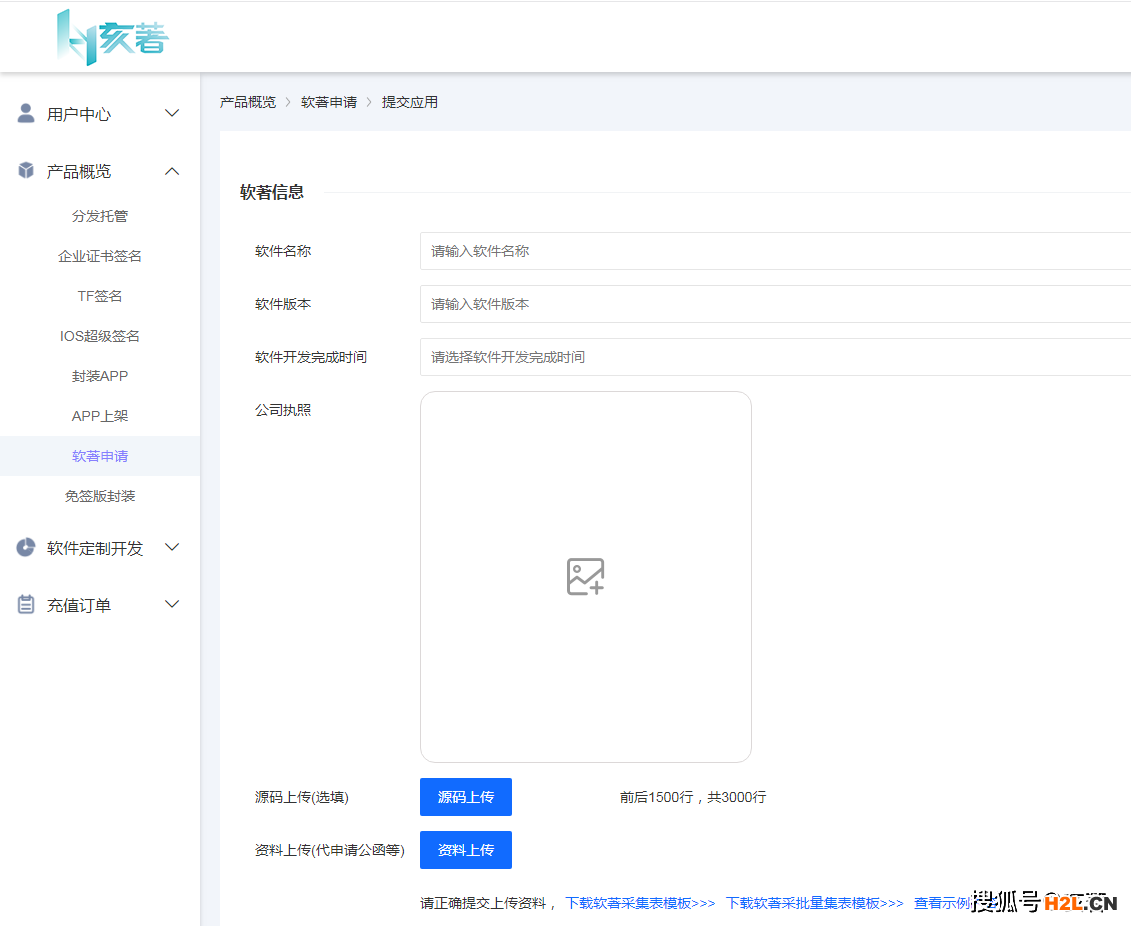Click 下载软著采集表模板 link

click(x=640, y=903)
